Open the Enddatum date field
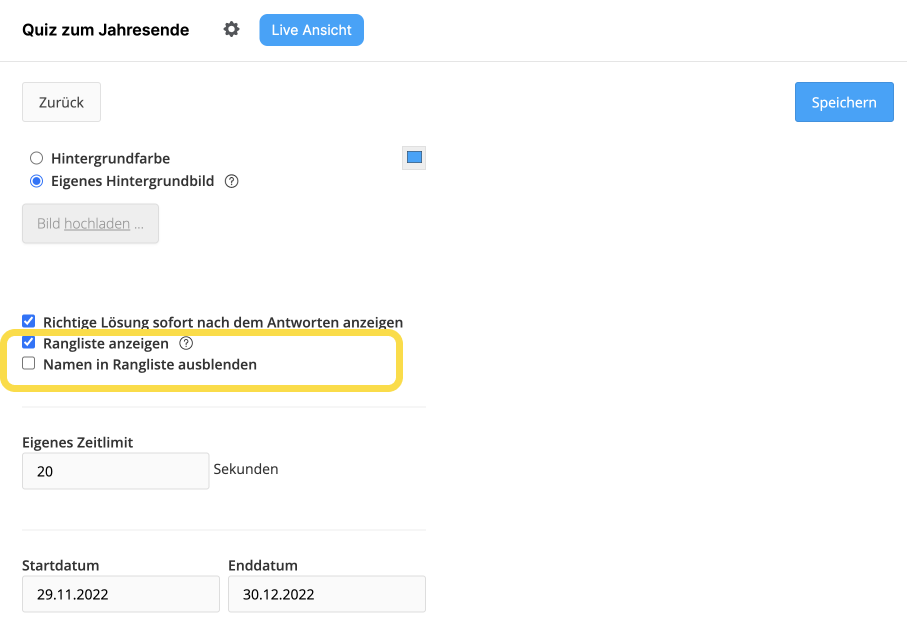The height and width of the screenshot is (632, 907). click(x=327, y=594)
